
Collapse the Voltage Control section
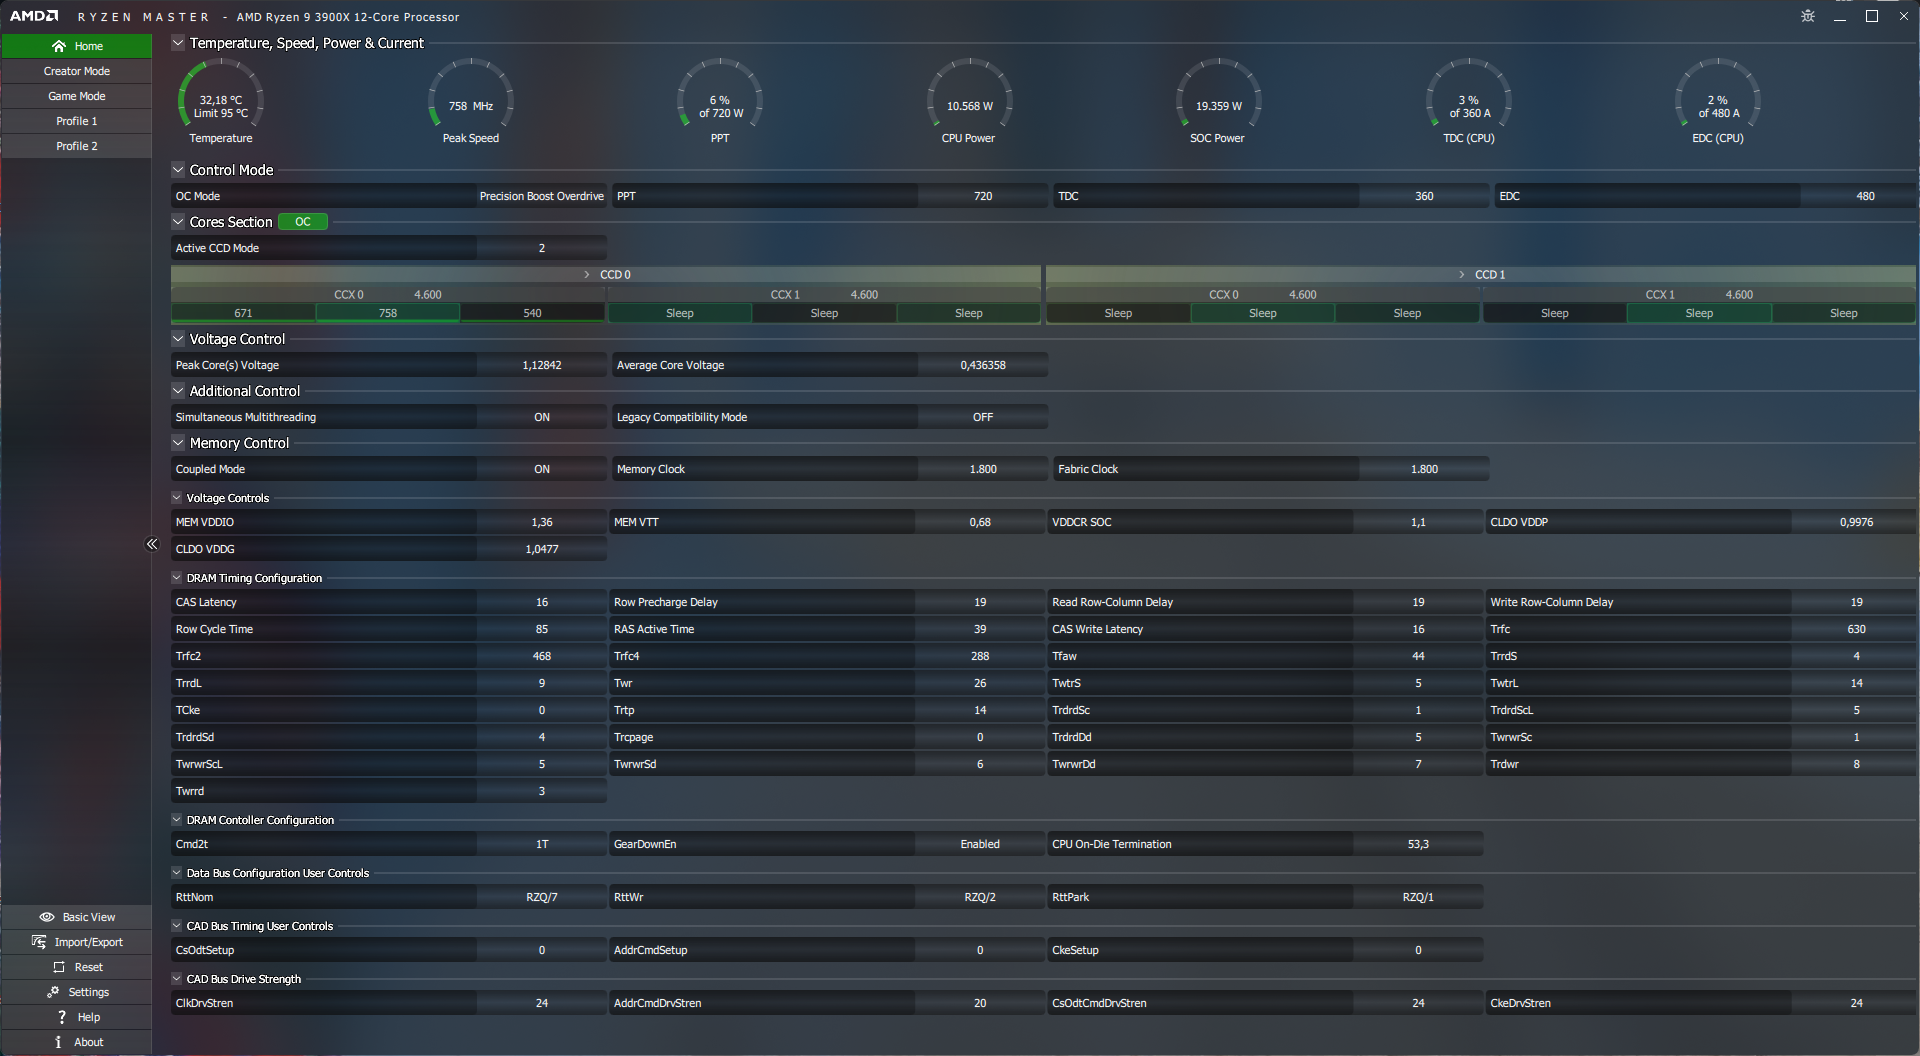pyautogui.click(x=177, y=339)
